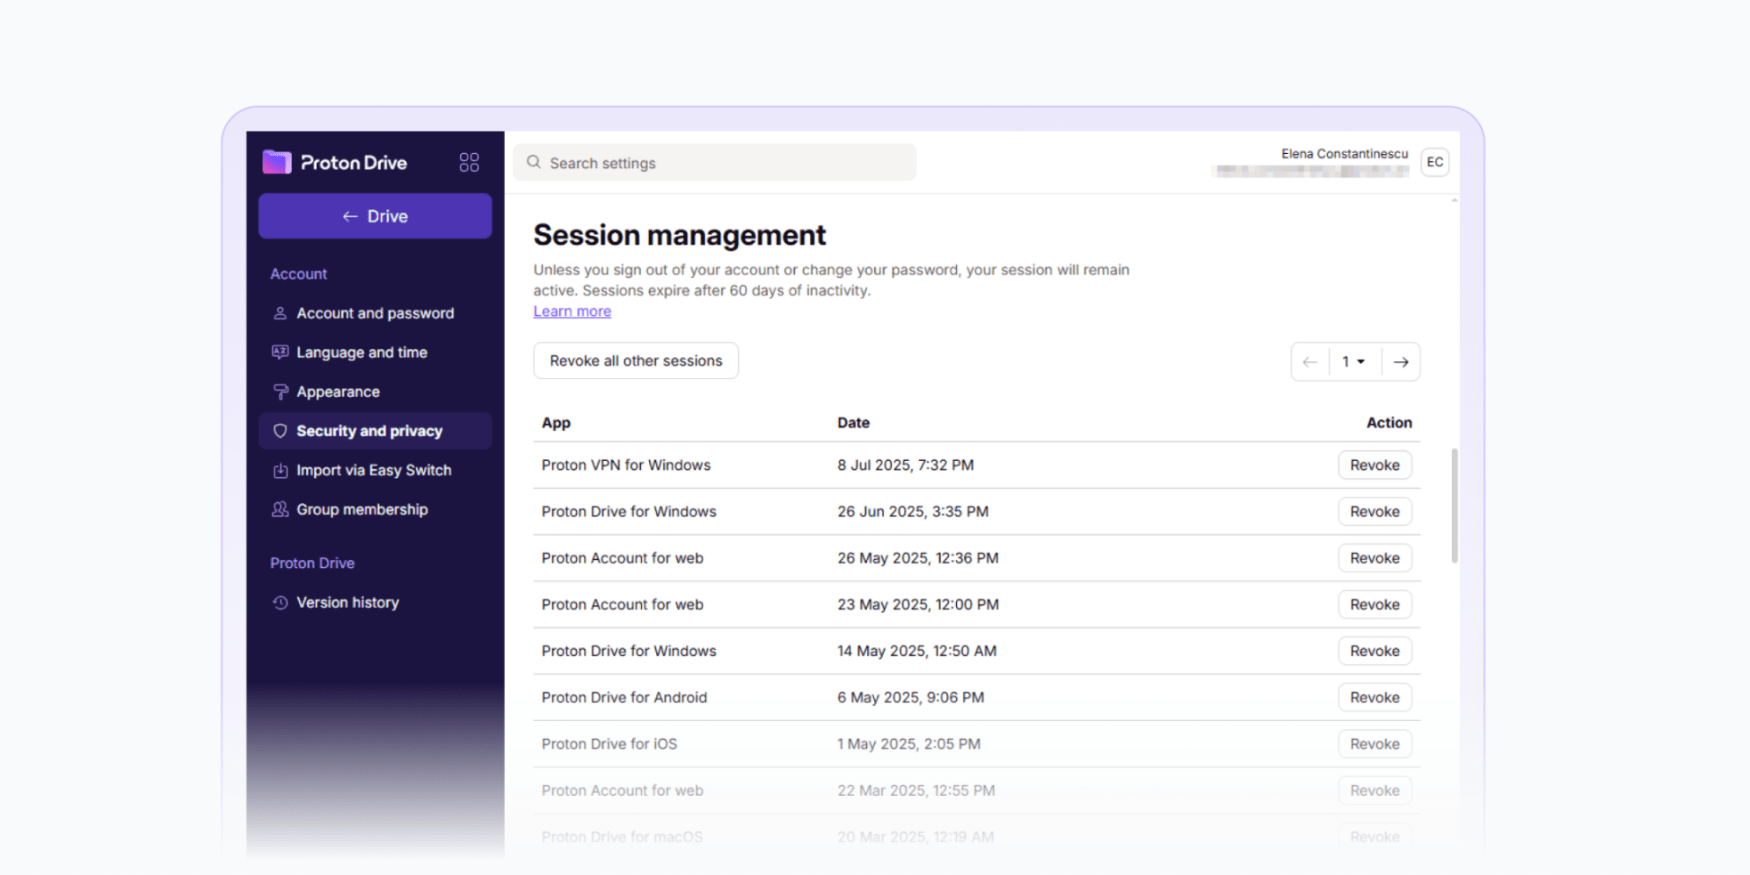Click the '26 Jun 2025, 3:35 PM' date
This screenshot has height=875, width=1750.
(x=913, y=511)
